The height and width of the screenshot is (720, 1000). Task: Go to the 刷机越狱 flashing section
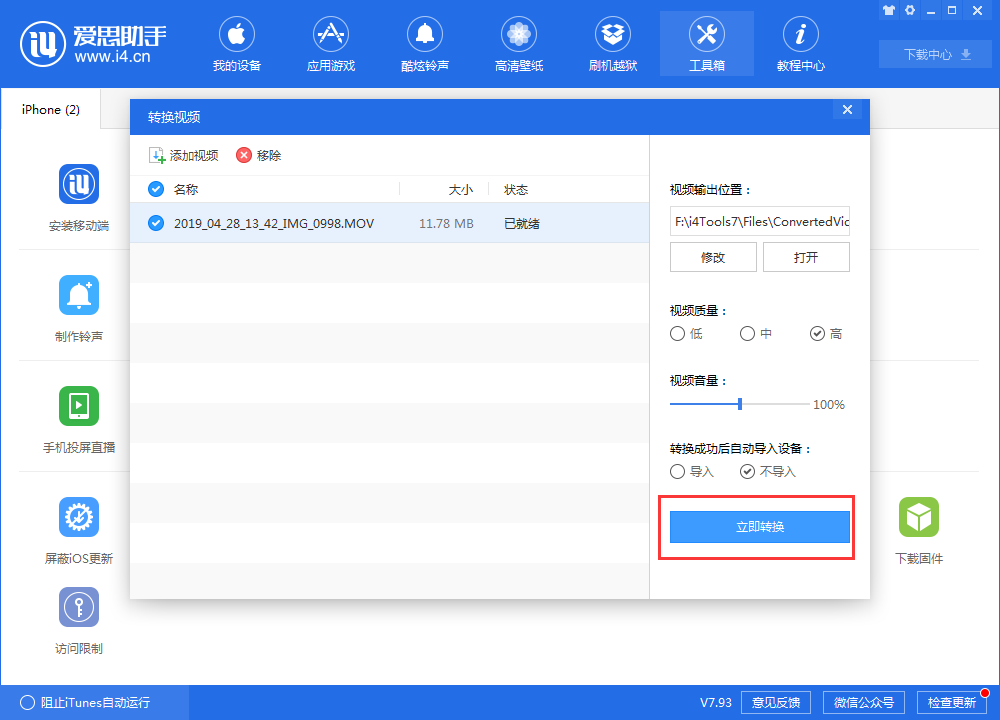pos(612,44)
